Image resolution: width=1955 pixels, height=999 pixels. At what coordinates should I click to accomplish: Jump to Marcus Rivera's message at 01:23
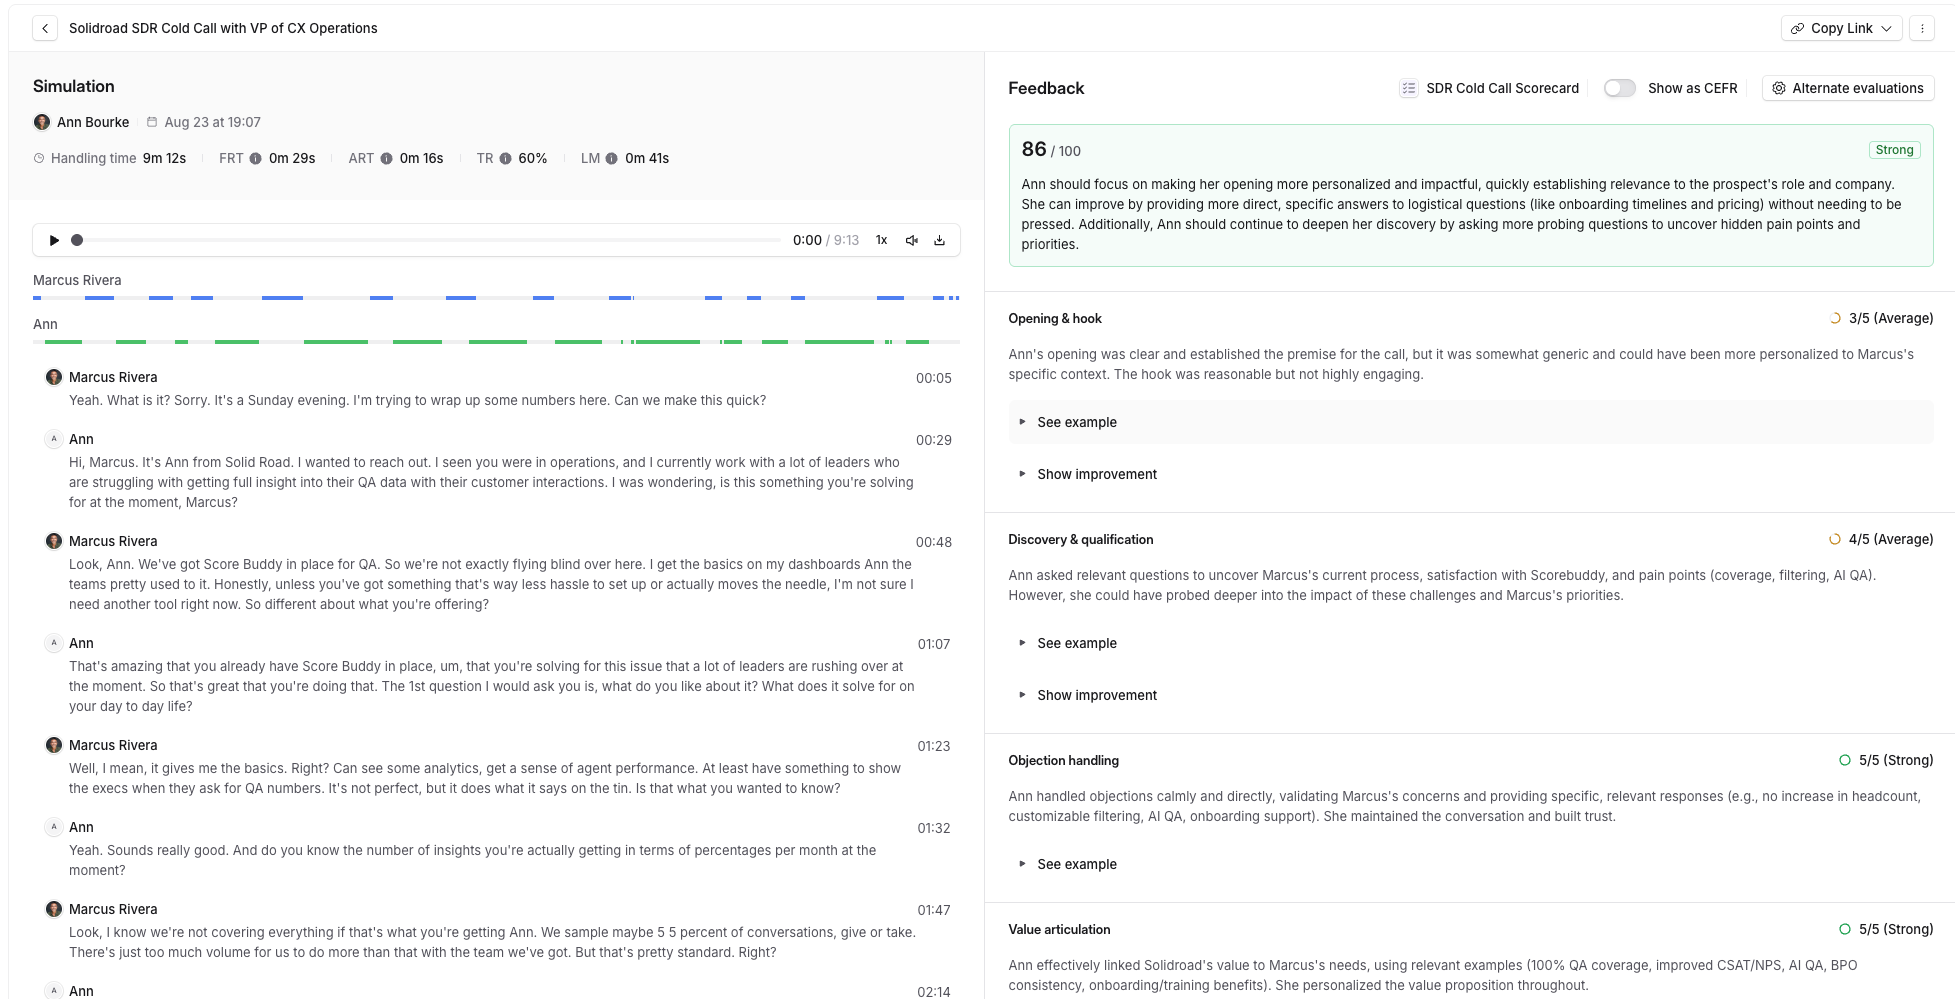pyautogui.click(x=934, y=746)
